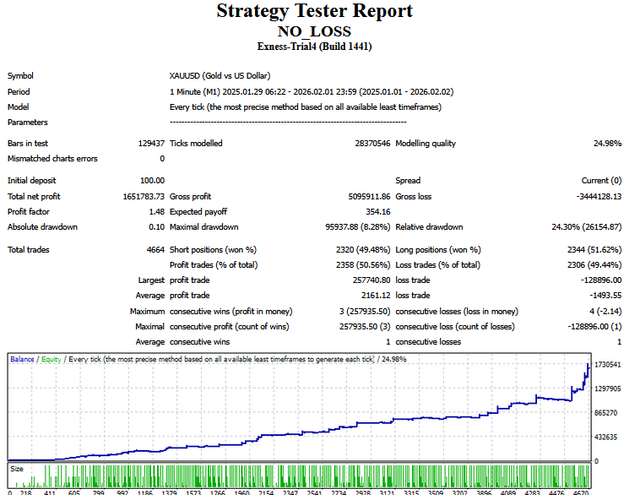This screenshot has width=640, height=495.
Task: Select the XAUUSD (Gold vs US Dollar) symbol value
Action: (226, 76)
